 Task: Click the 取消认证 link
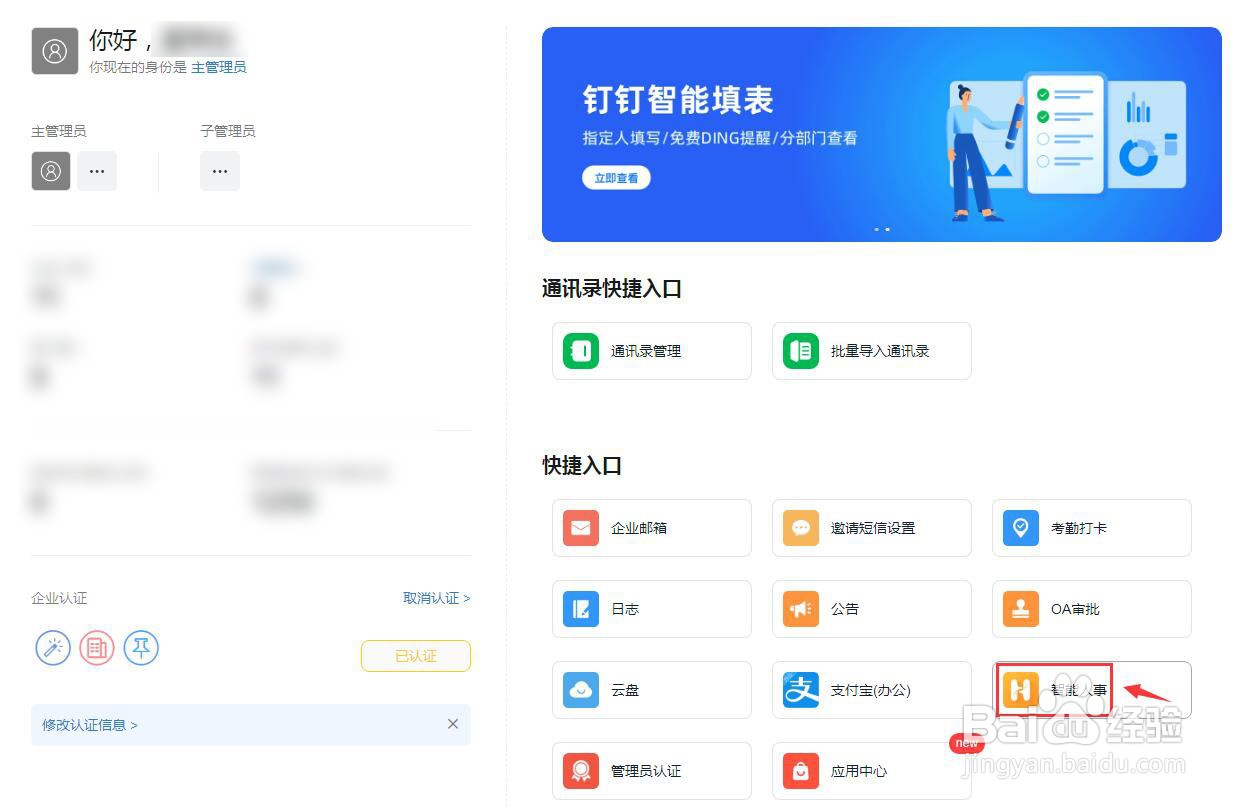436,598
